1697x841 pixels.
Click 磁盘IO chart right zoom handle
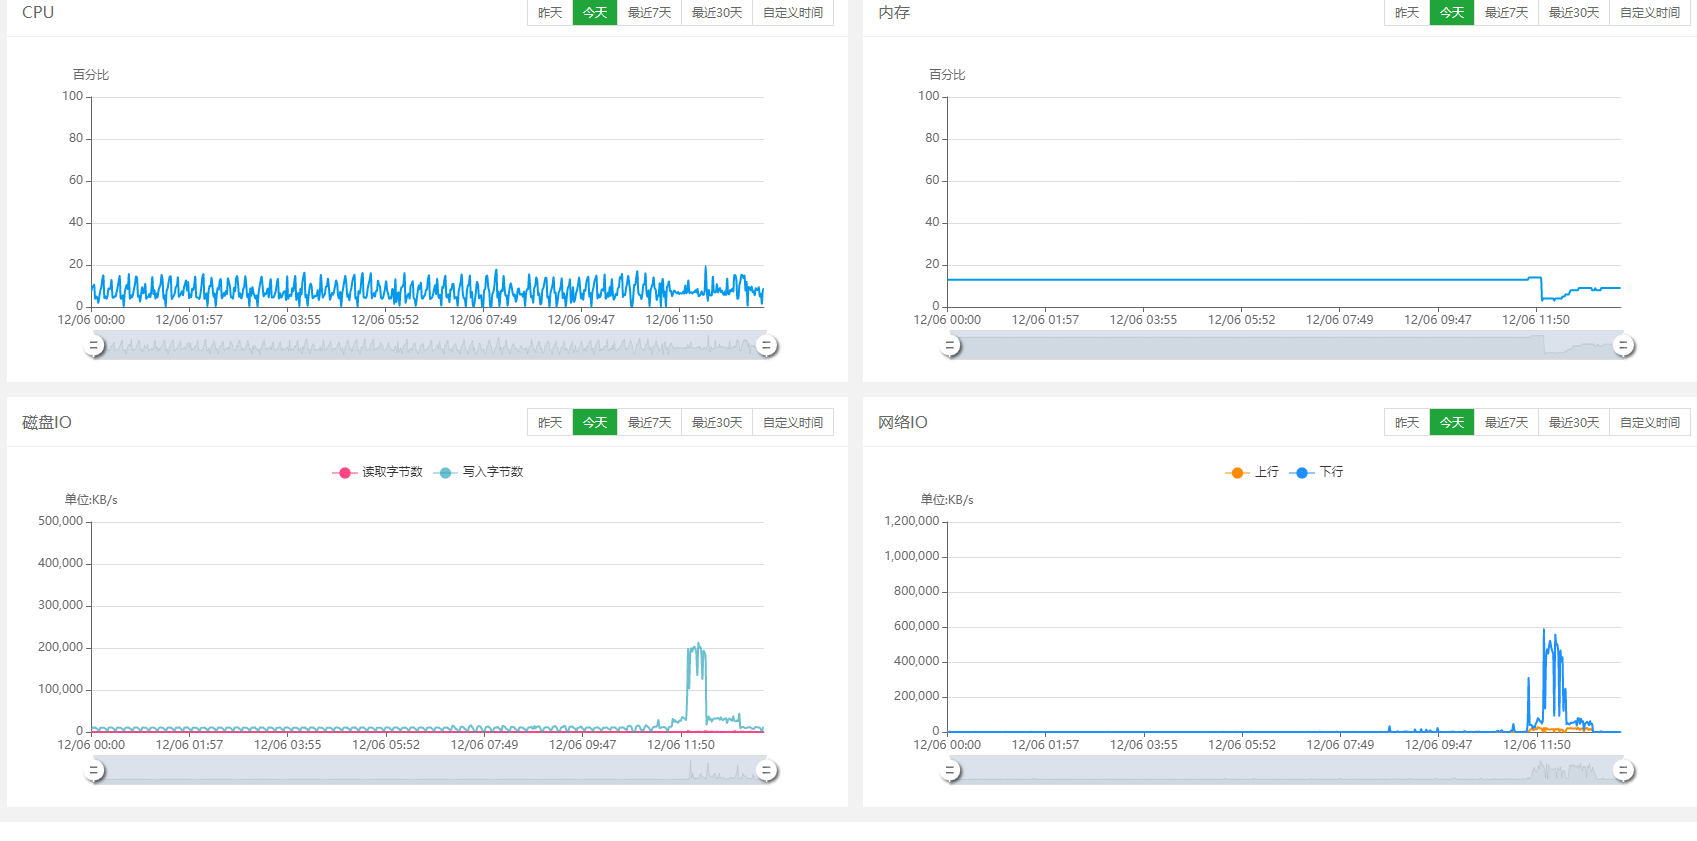coord(767,770)
